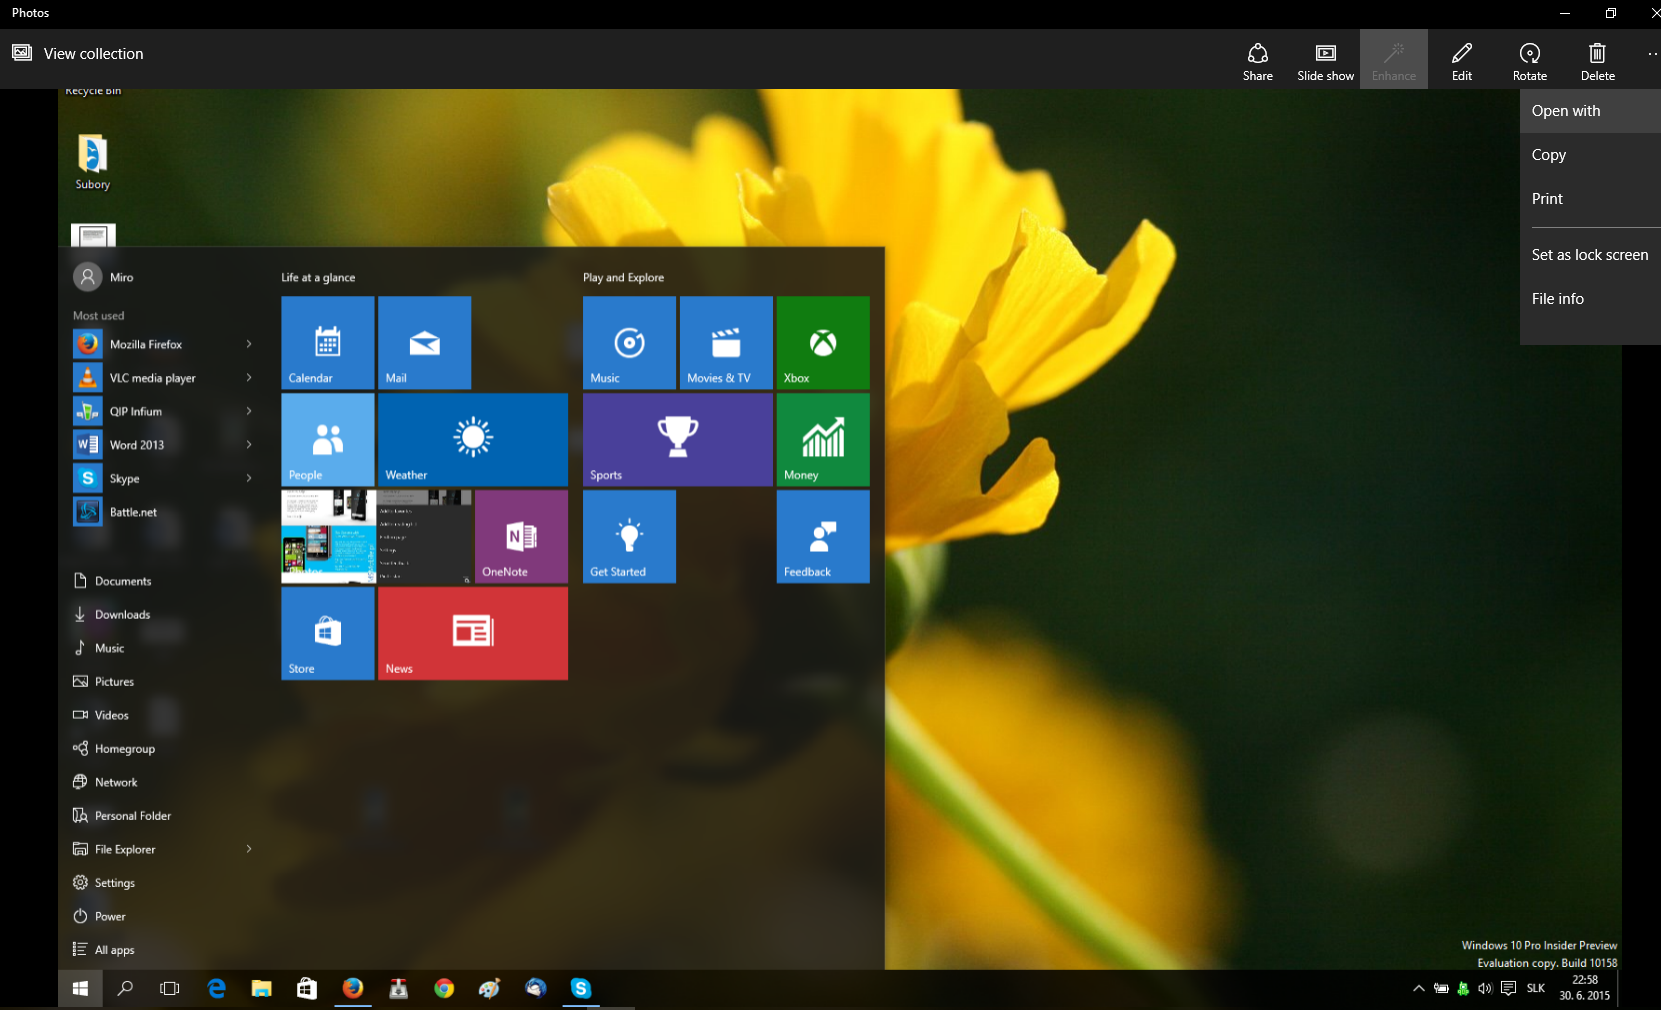Click the phone screenshots live tile

(377, 537)
